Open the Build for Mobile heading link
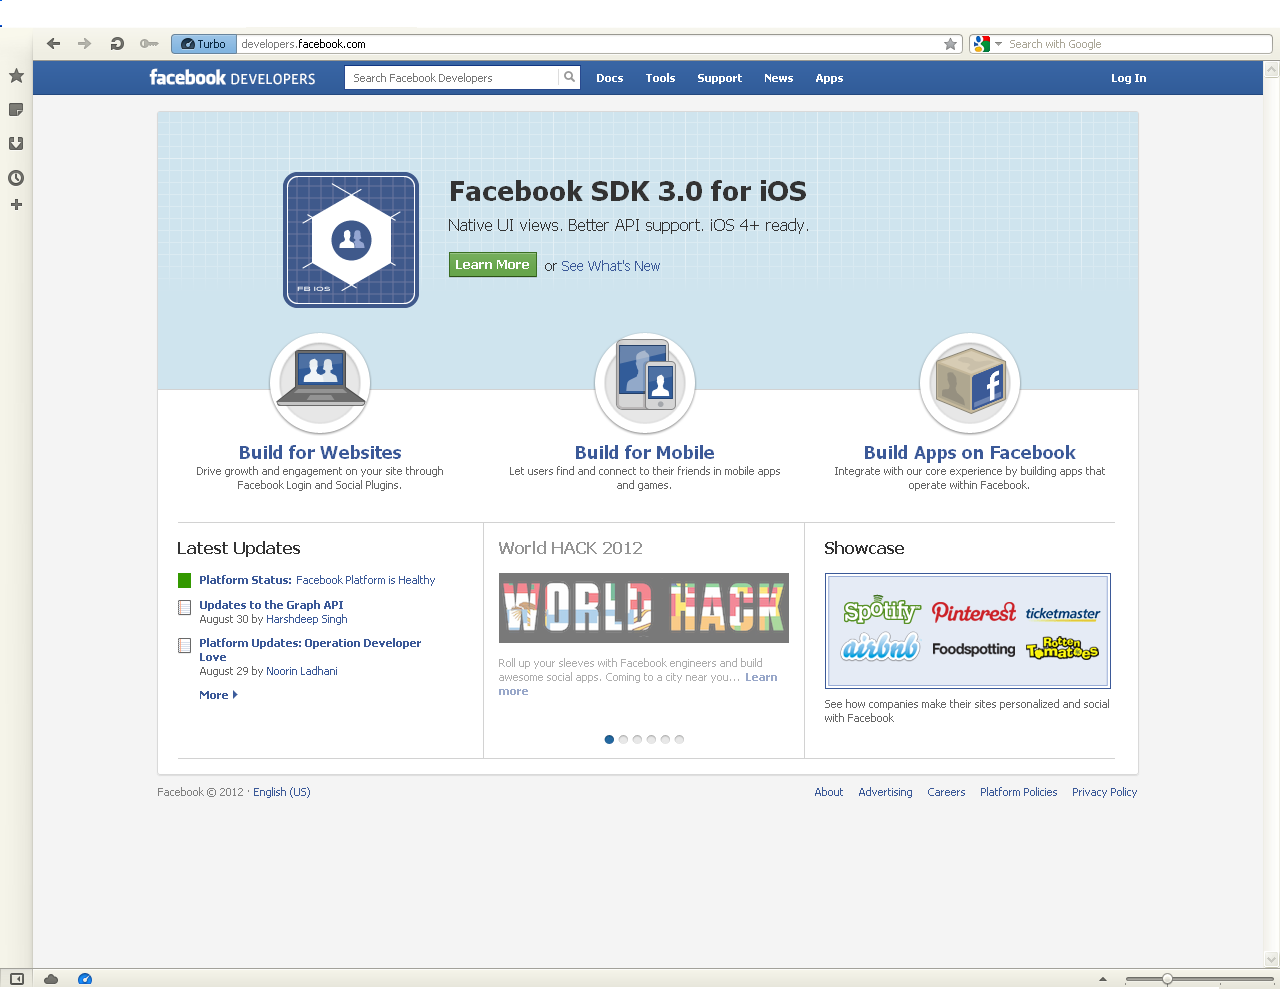The height and width of the screenshot is (989, 1280). coord(645,453)
